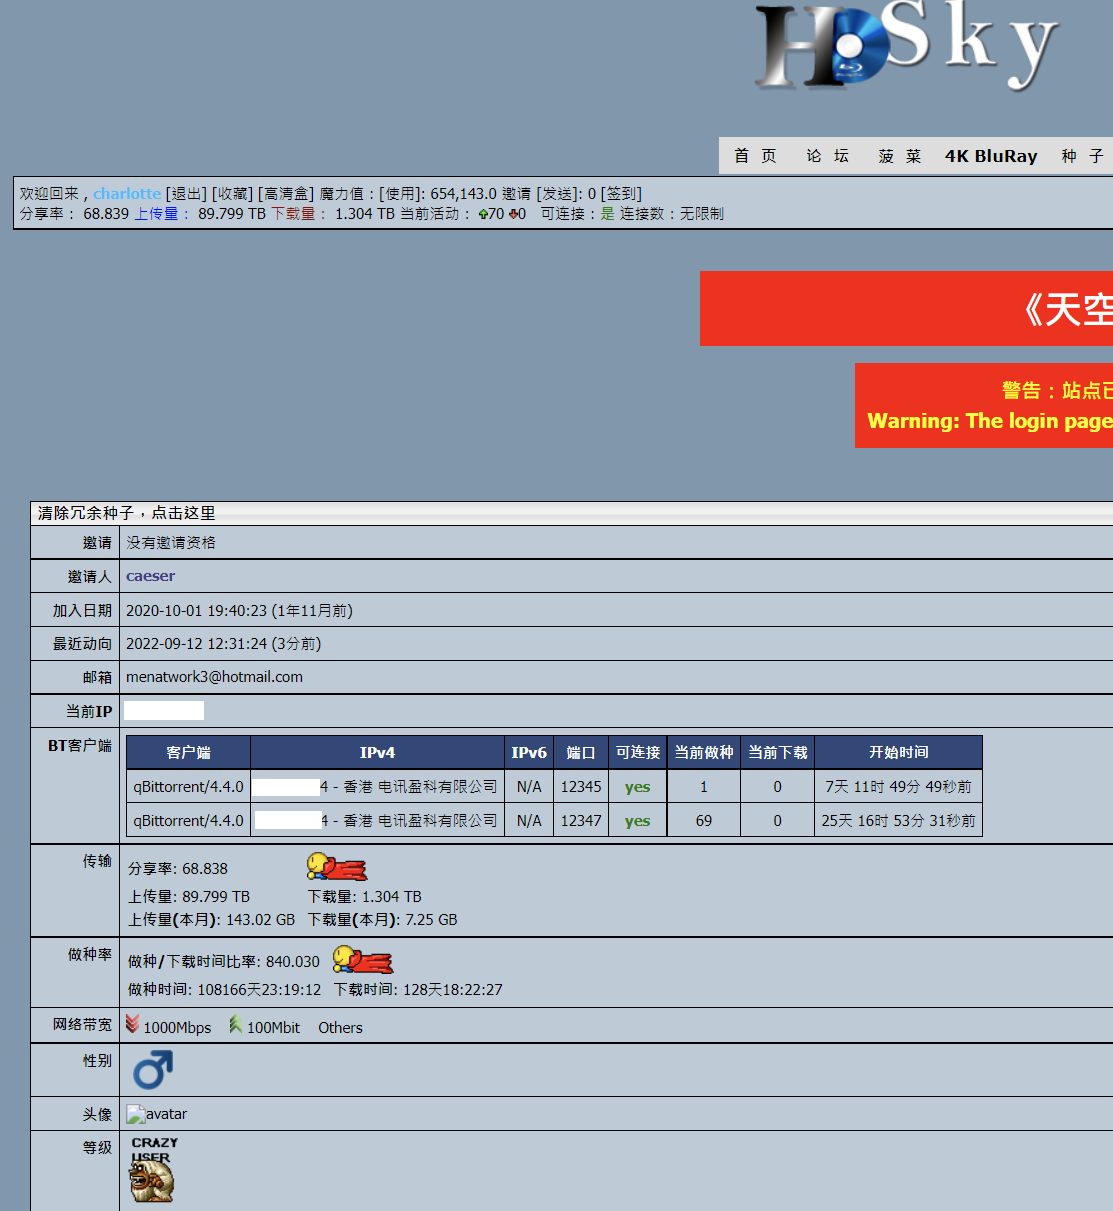Click the red login page warning banner
1113x1211 pixels.
(985, 406)
